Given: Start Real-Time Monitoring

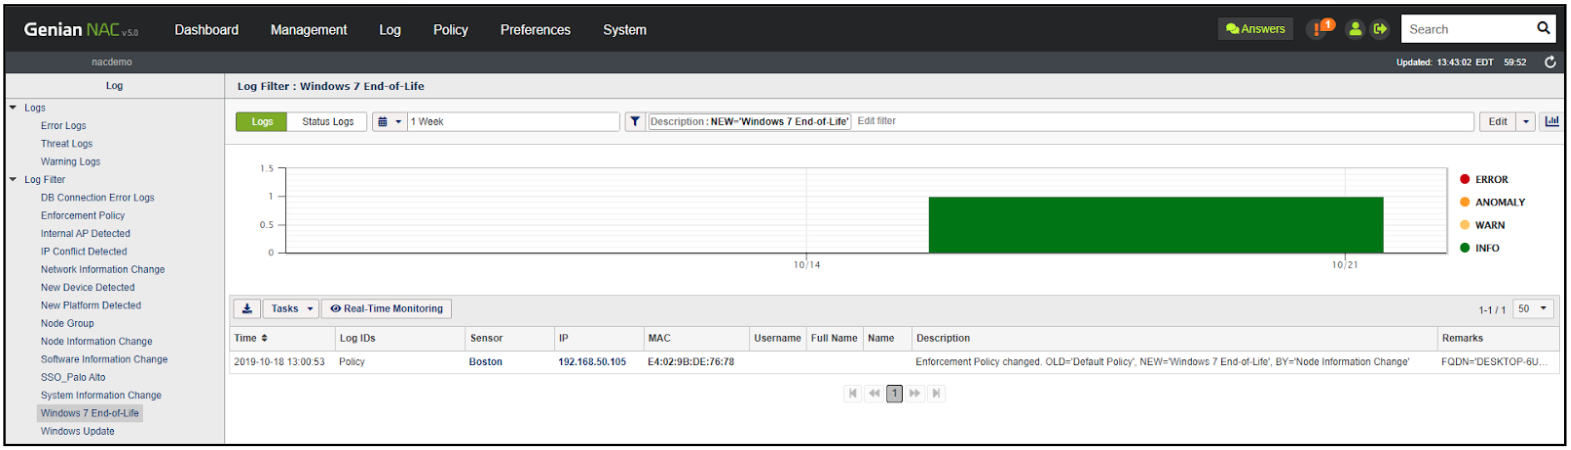Looking at the screenshot, I should pos(387,309).
